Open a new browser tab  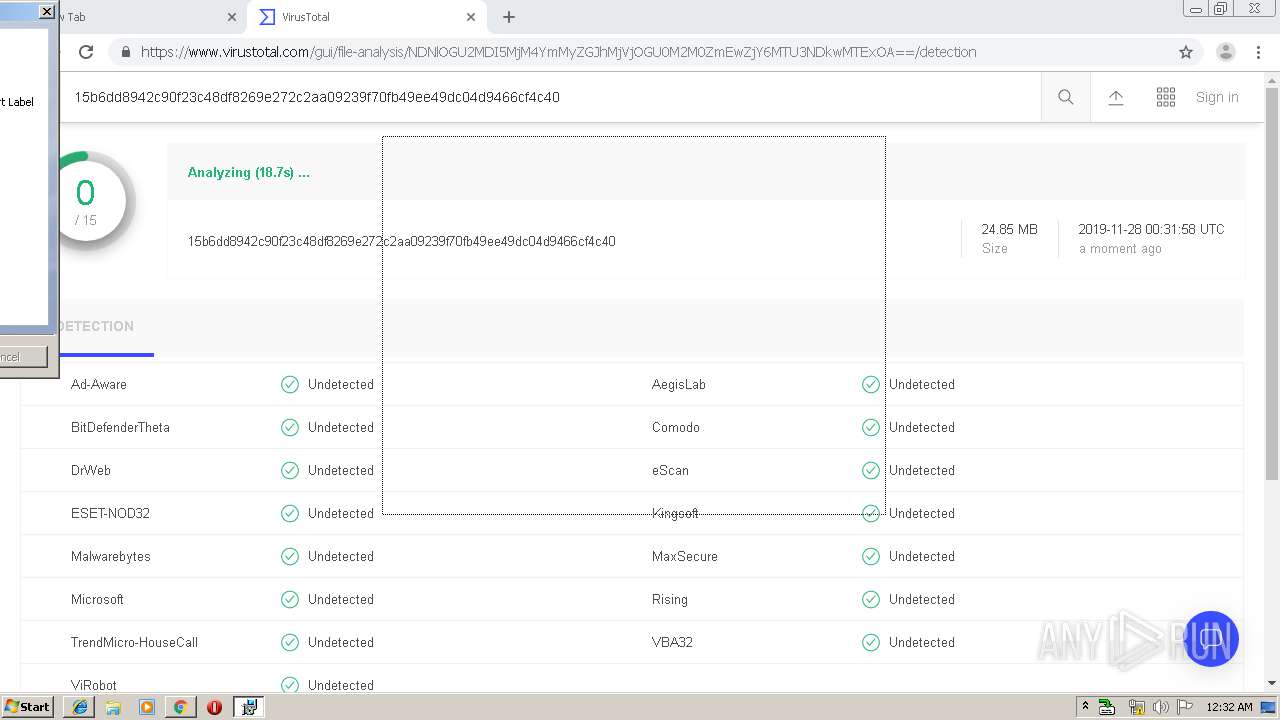509,17
